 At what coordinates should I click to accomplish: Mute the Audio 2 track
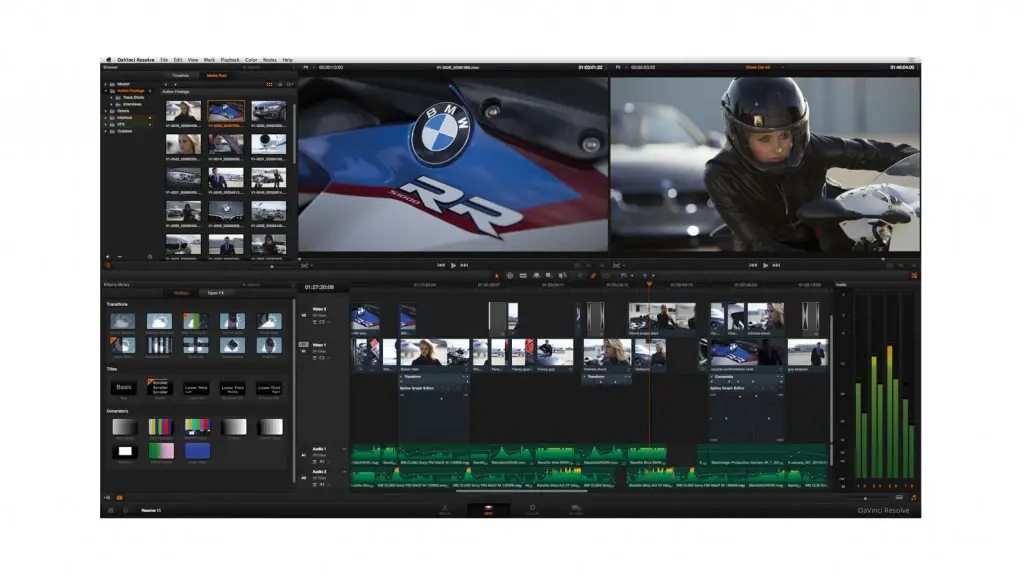click(322, 485)
